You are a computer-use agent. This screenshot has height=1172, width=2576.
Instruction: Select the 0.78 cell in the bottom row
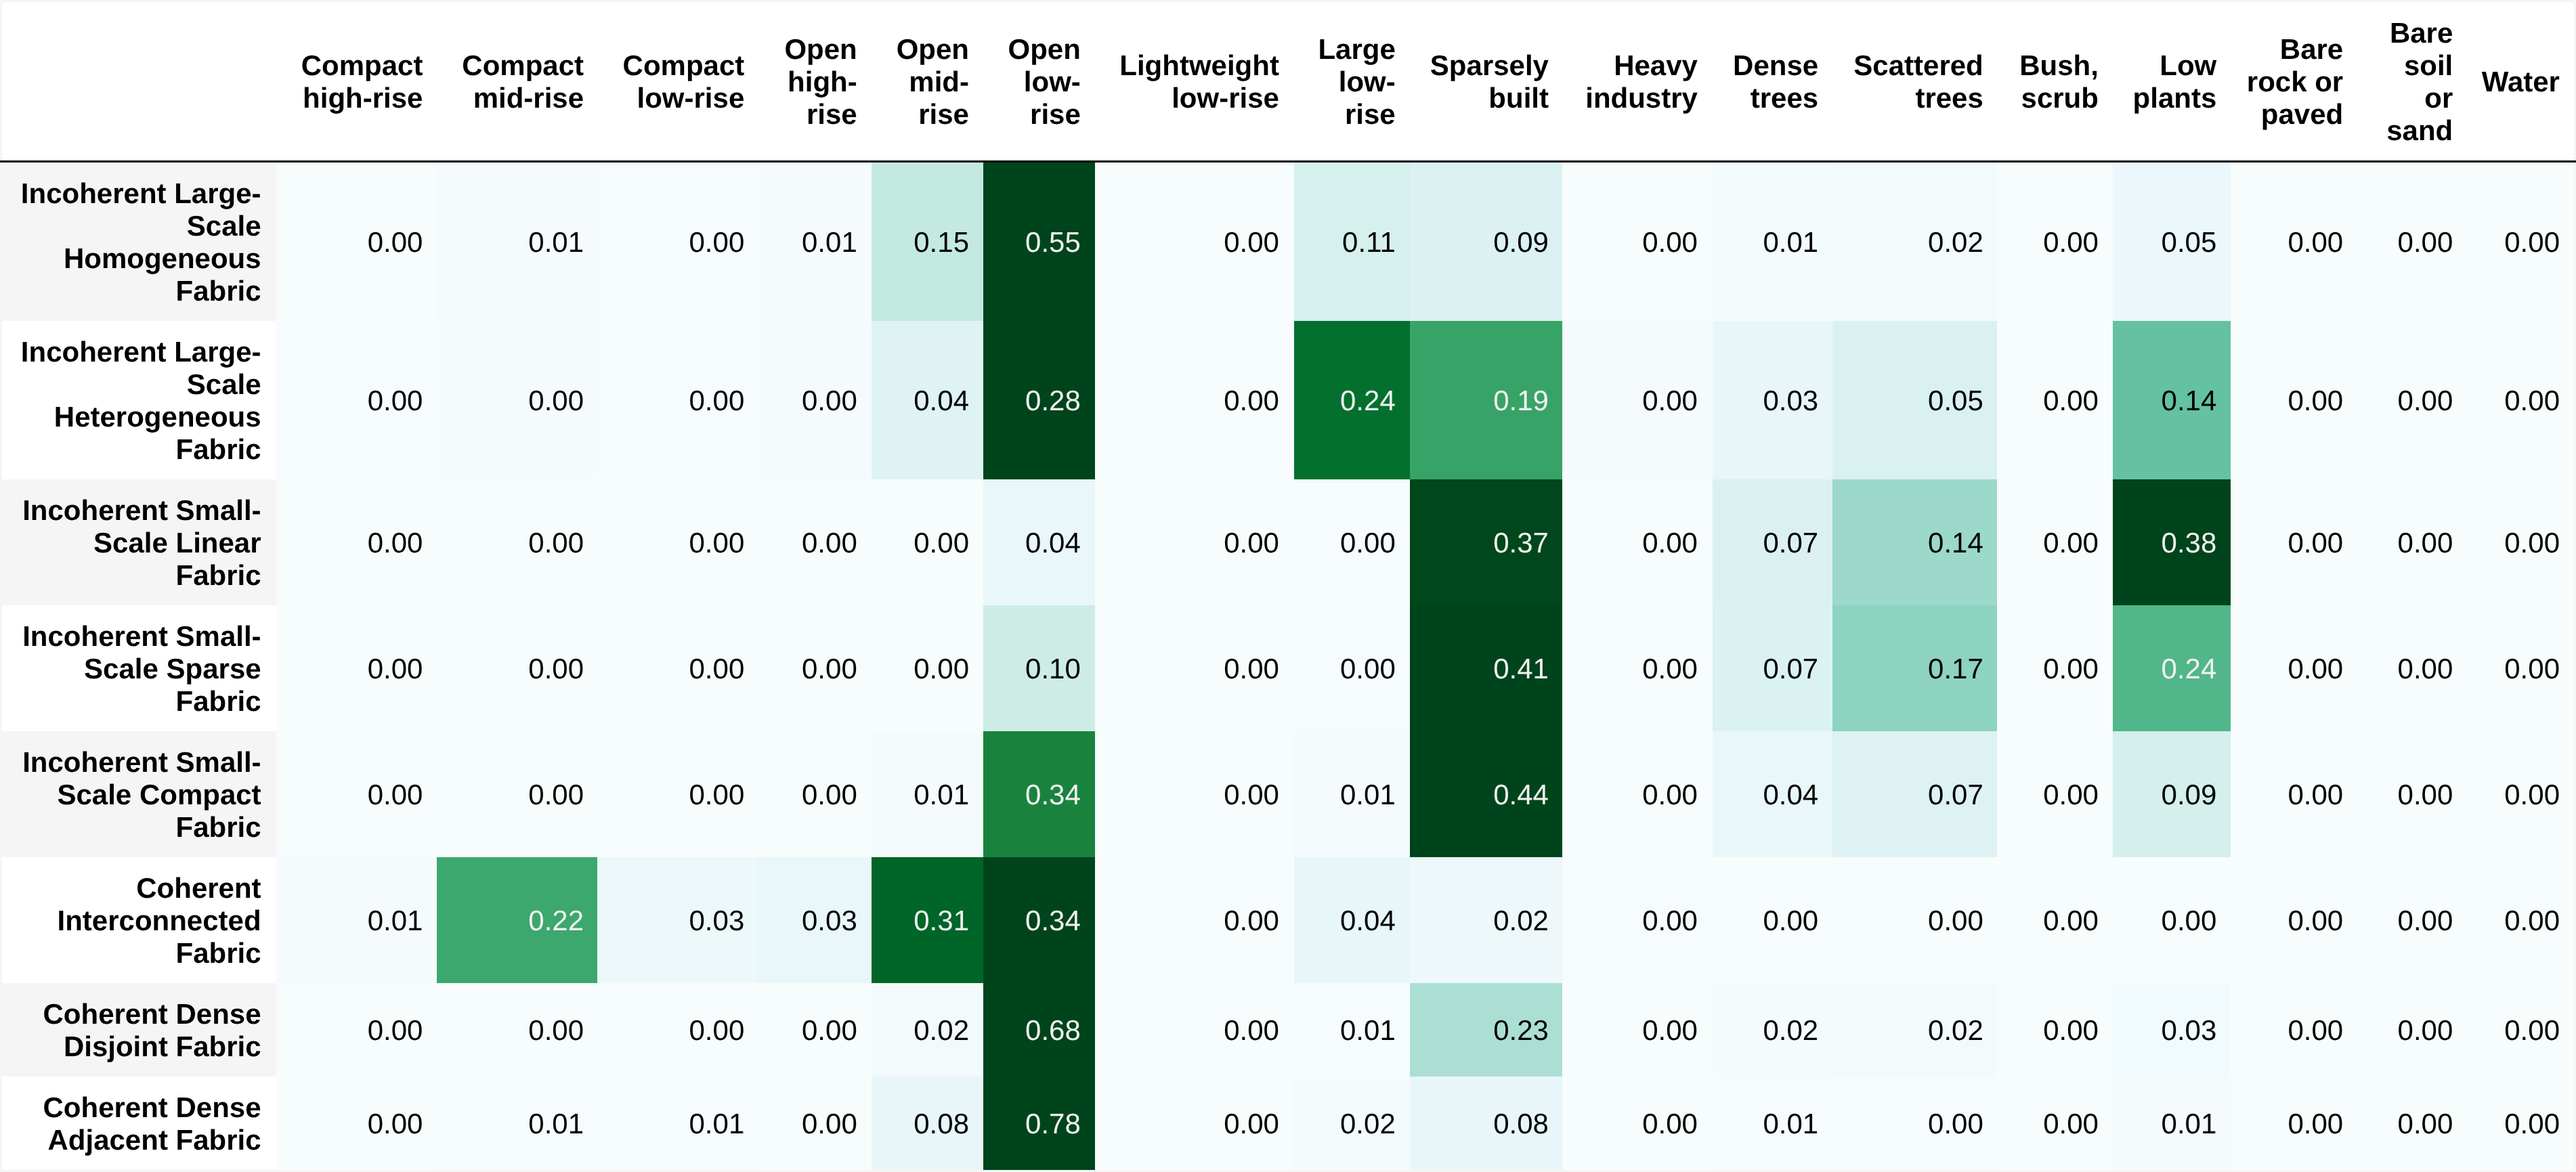1040,1123
